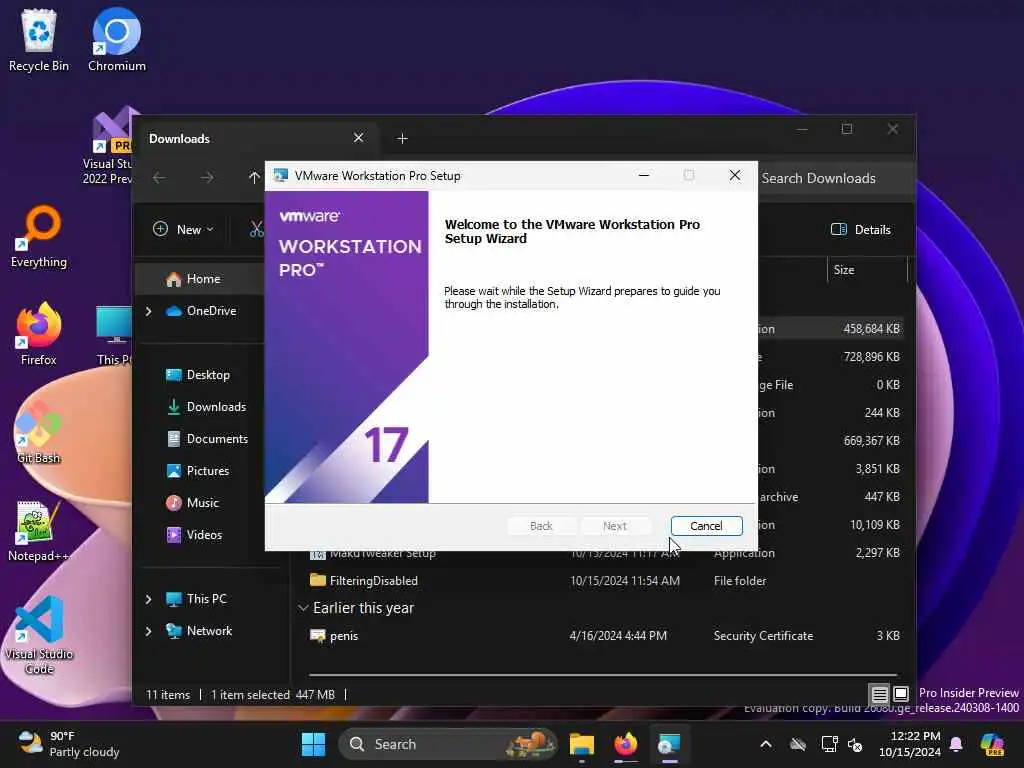This screenshot has width=1024, height=768.
Task: Launch Chromium from the desktop
Action: [116, 39]
